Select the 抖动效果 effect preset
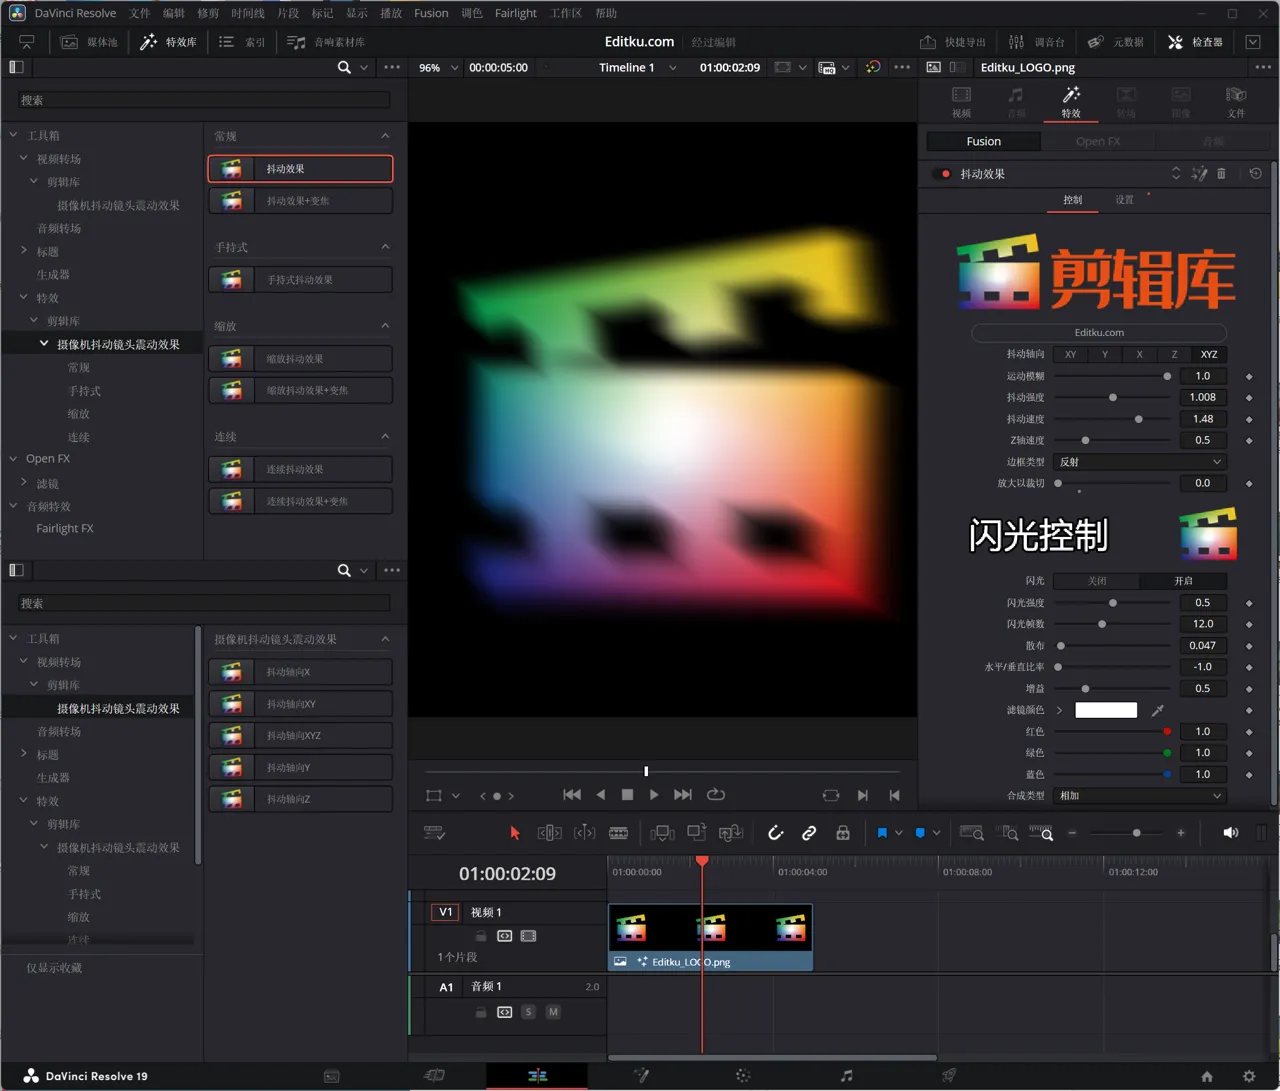 (x=300, y=169)
